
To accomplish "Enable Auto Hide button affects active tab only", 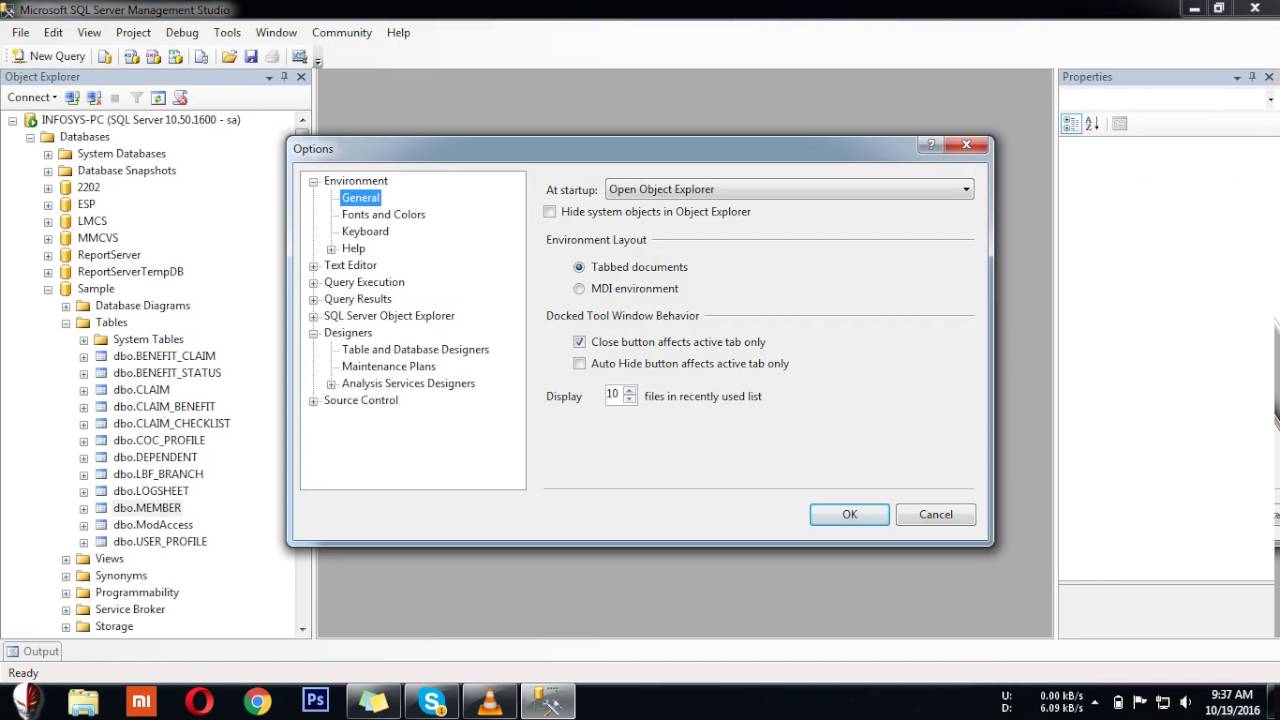I will point(579,364).
